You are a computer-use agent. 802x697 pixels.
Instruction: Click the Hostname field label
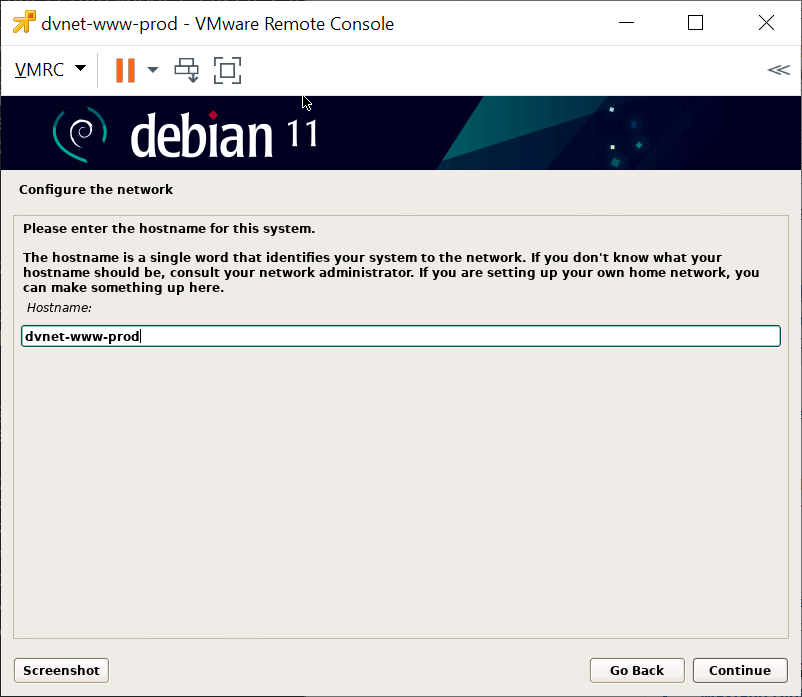[x=59, y=308]
